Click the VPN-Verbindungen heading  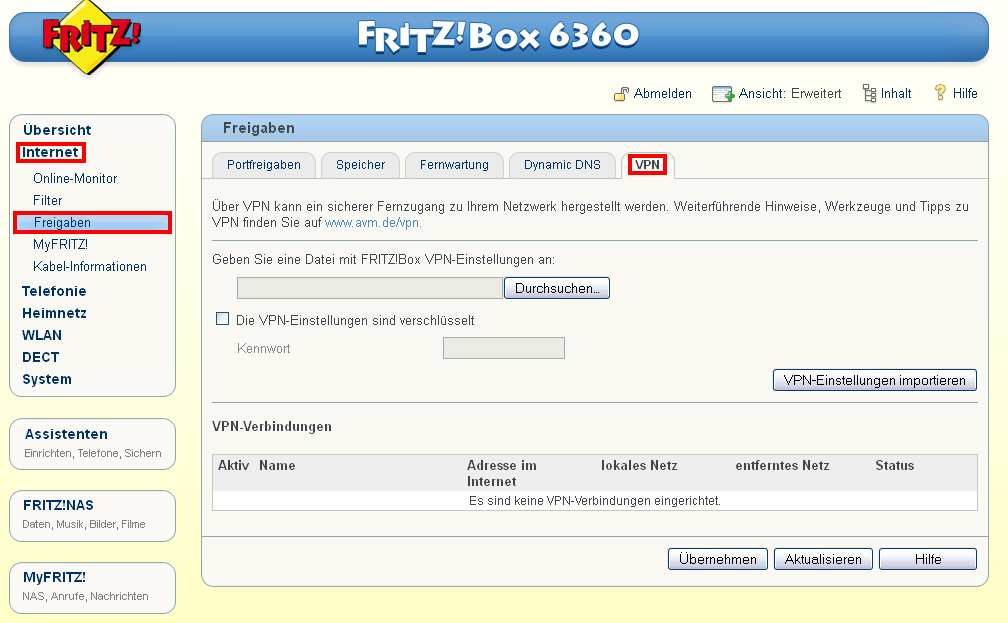click(272, 427)
